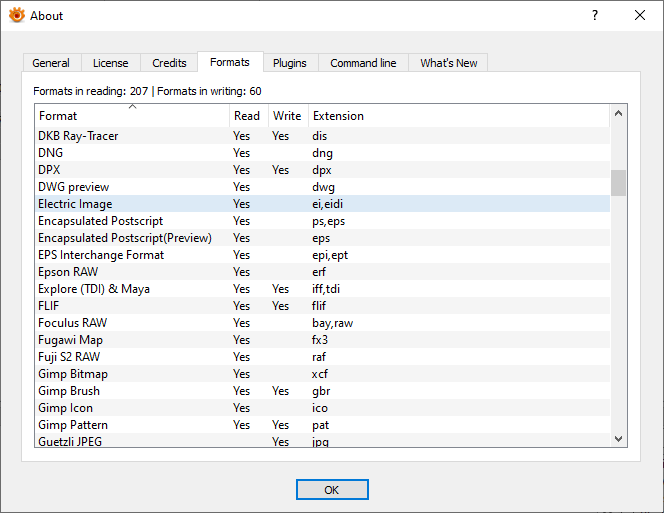This screenshot has width=664, height=513.
Task: Select the Foculus RAW row
Action: pos(323,323)
